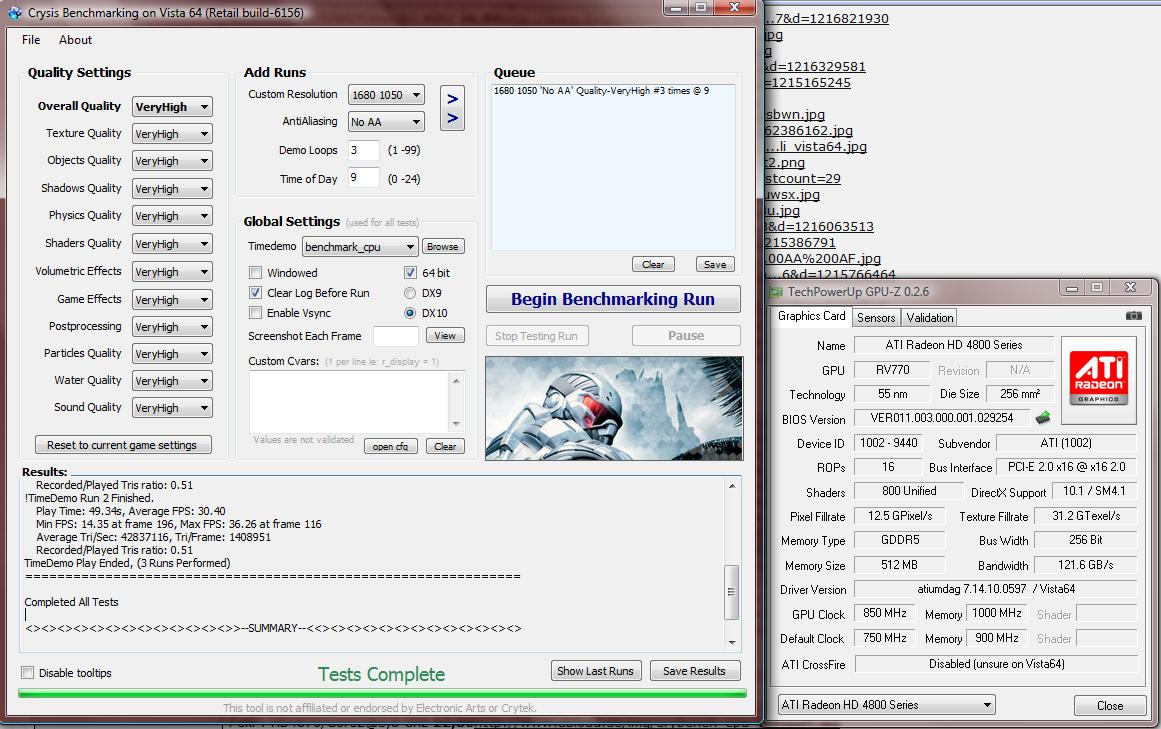Click the Driver Version atiumdag field

[x=996, y=589]
